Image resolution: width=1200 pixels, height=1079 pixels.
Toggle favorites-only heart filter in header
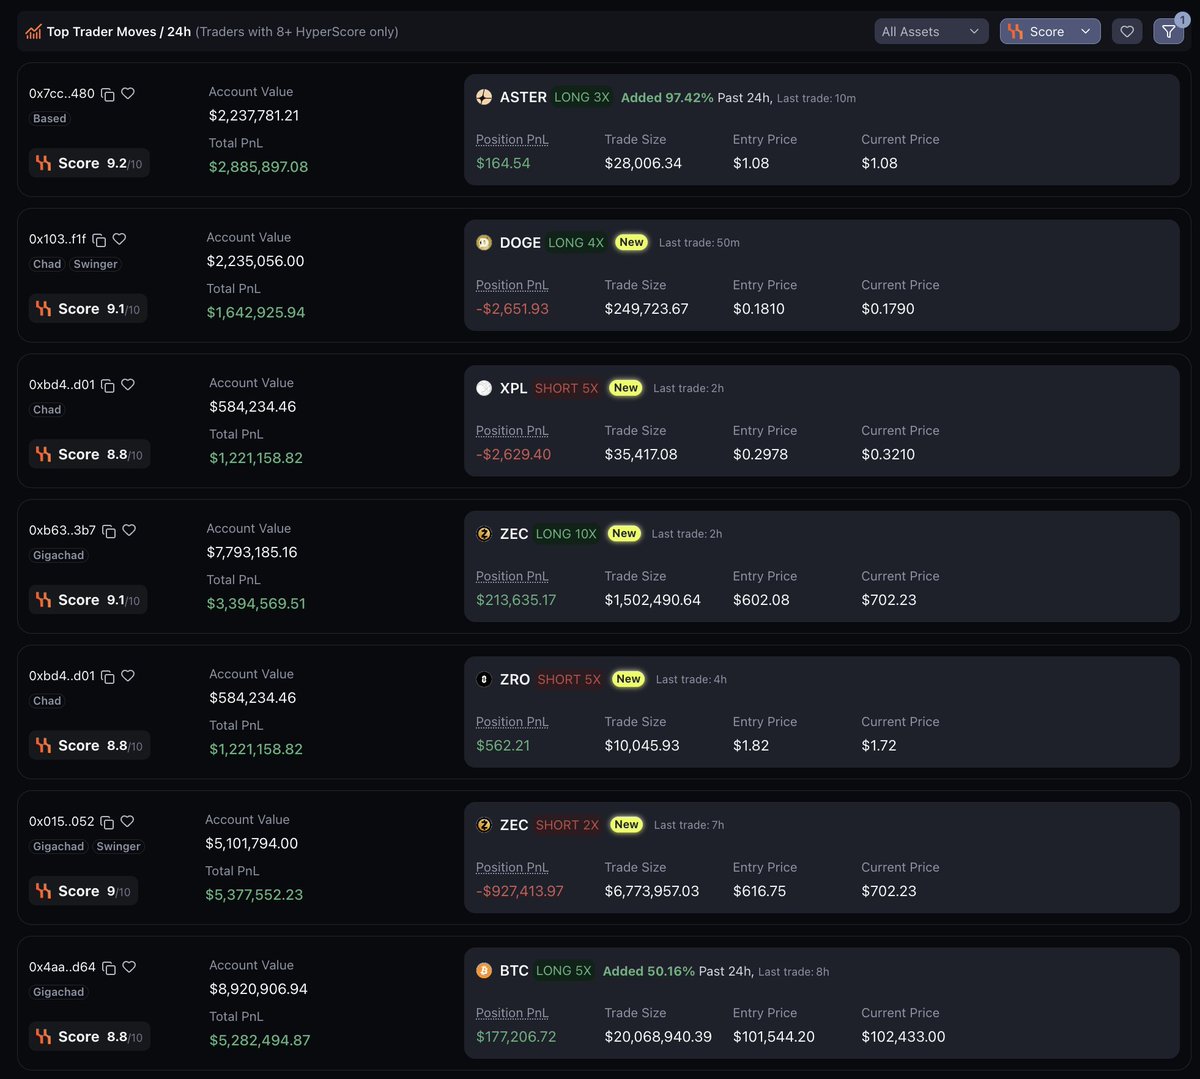[1127, 32]
